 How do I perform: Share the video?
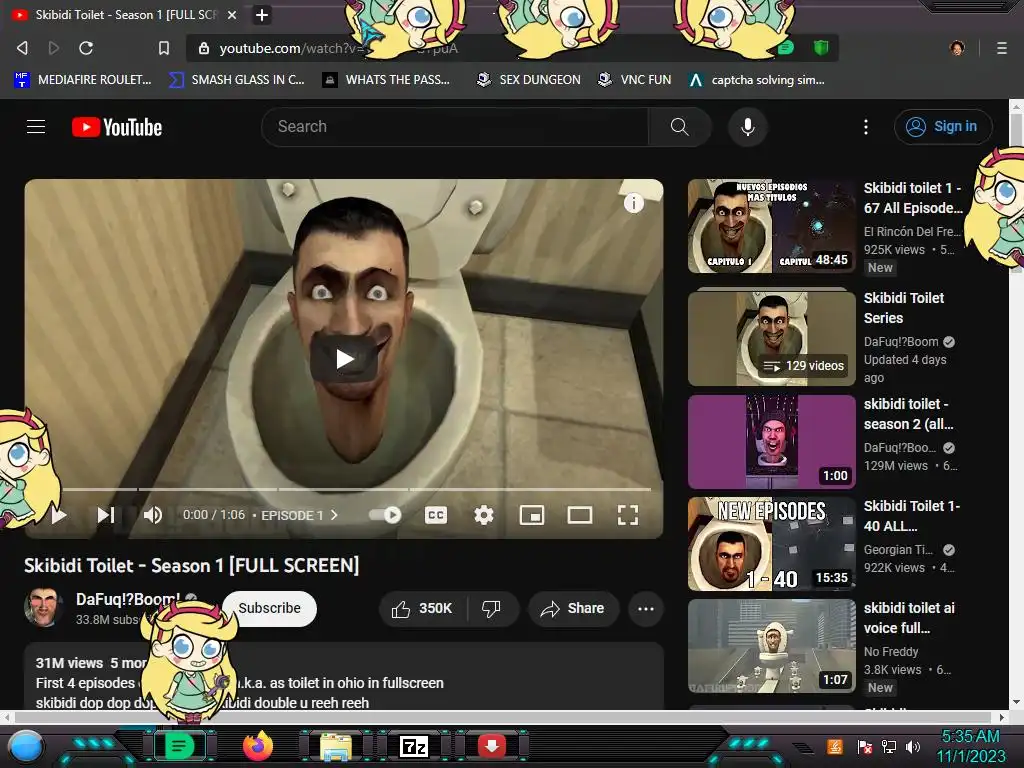click(x=573, y=609)
